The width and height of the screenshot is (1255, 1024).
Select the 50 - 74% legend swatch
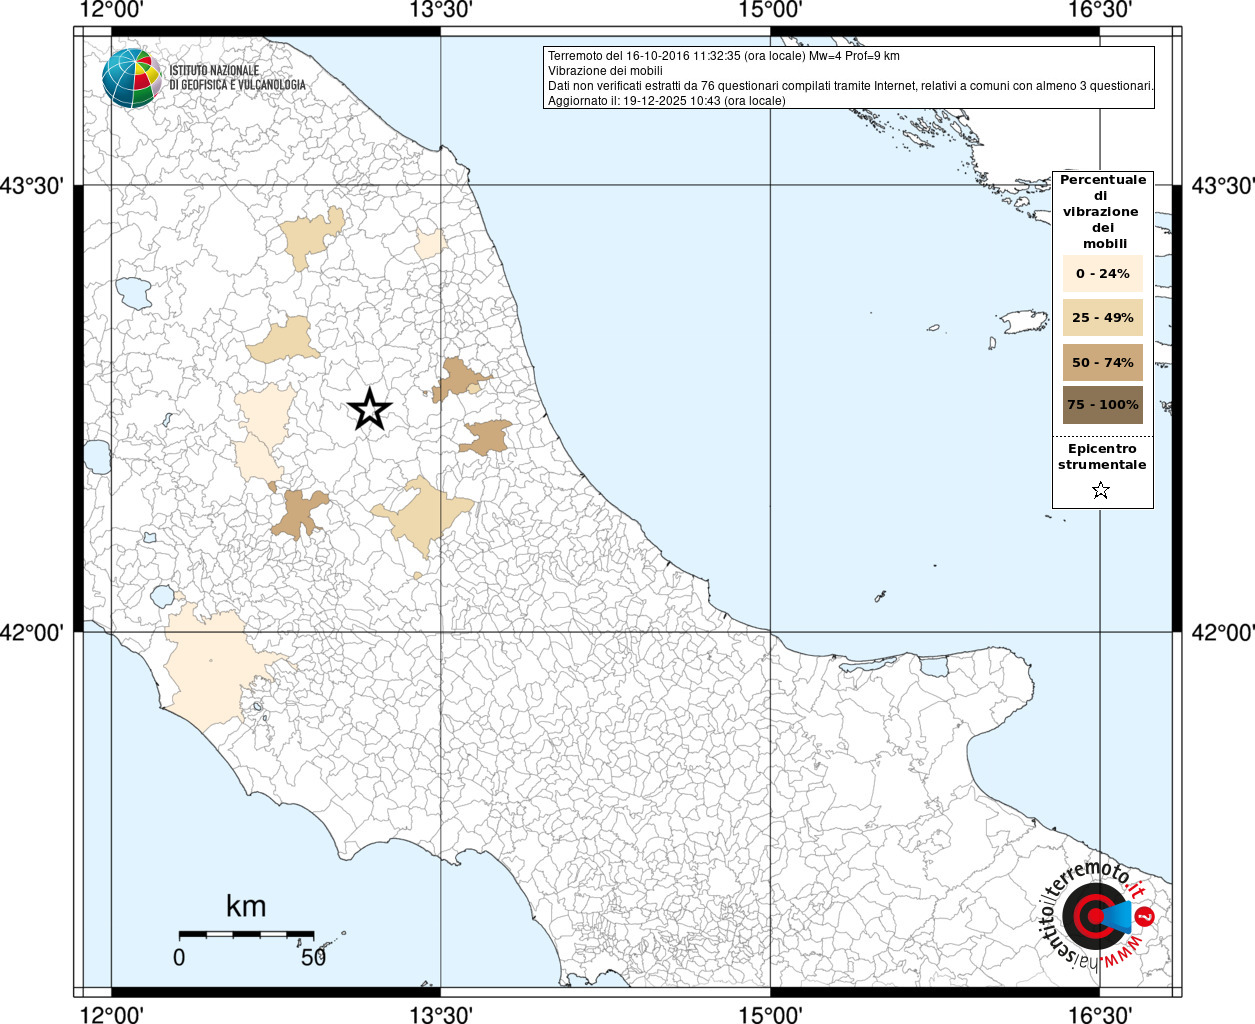tap(1102, 362)
